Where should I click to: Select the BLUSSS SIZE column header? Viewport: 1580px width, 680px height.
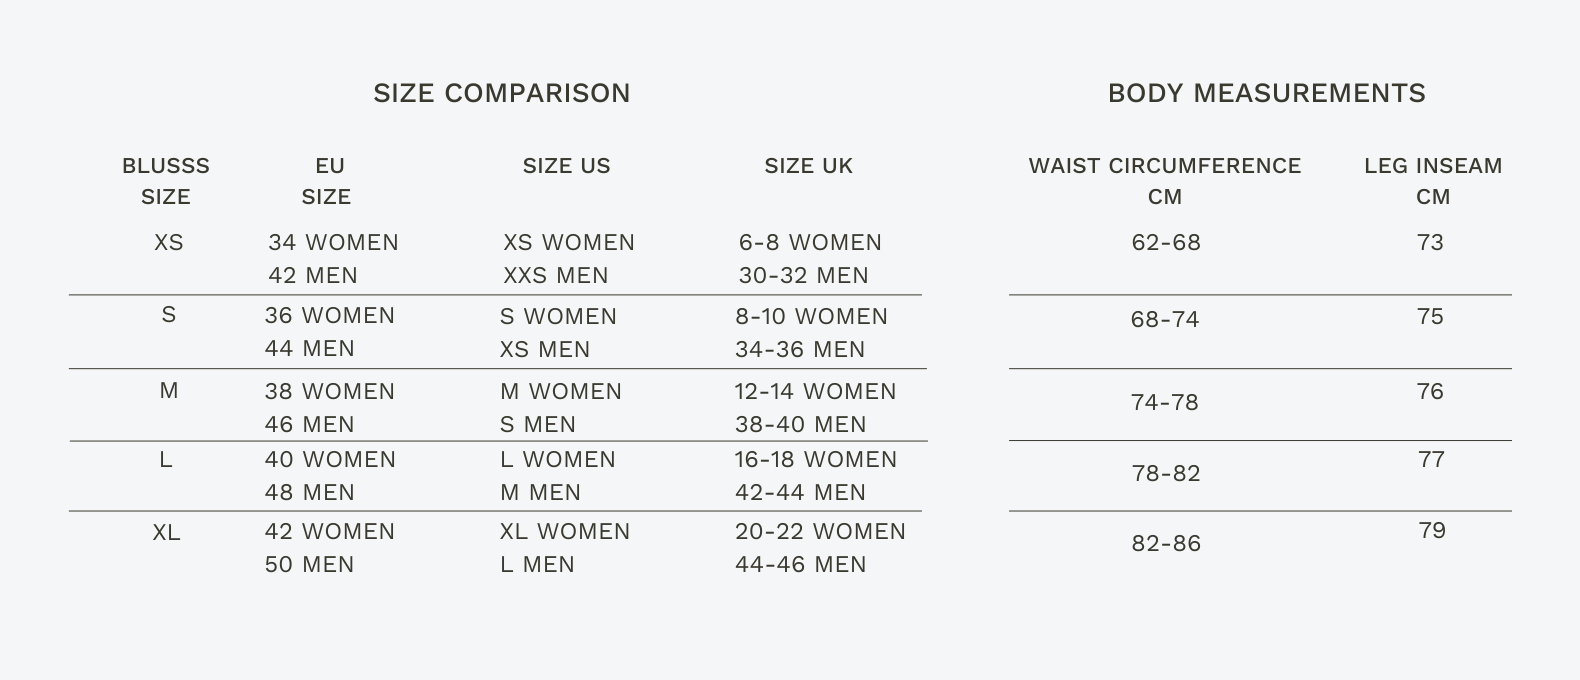tap(166, 181)
